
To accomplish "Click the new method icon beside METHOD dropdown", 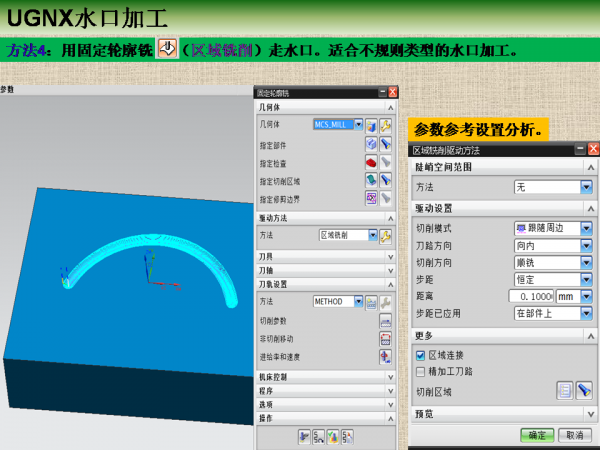I will pyautogui.click(x=371, y=303).
